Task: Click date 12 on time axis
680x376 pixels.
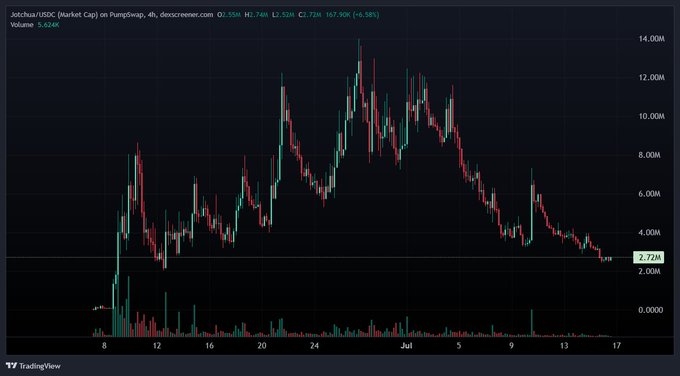Action: point(157,346)
